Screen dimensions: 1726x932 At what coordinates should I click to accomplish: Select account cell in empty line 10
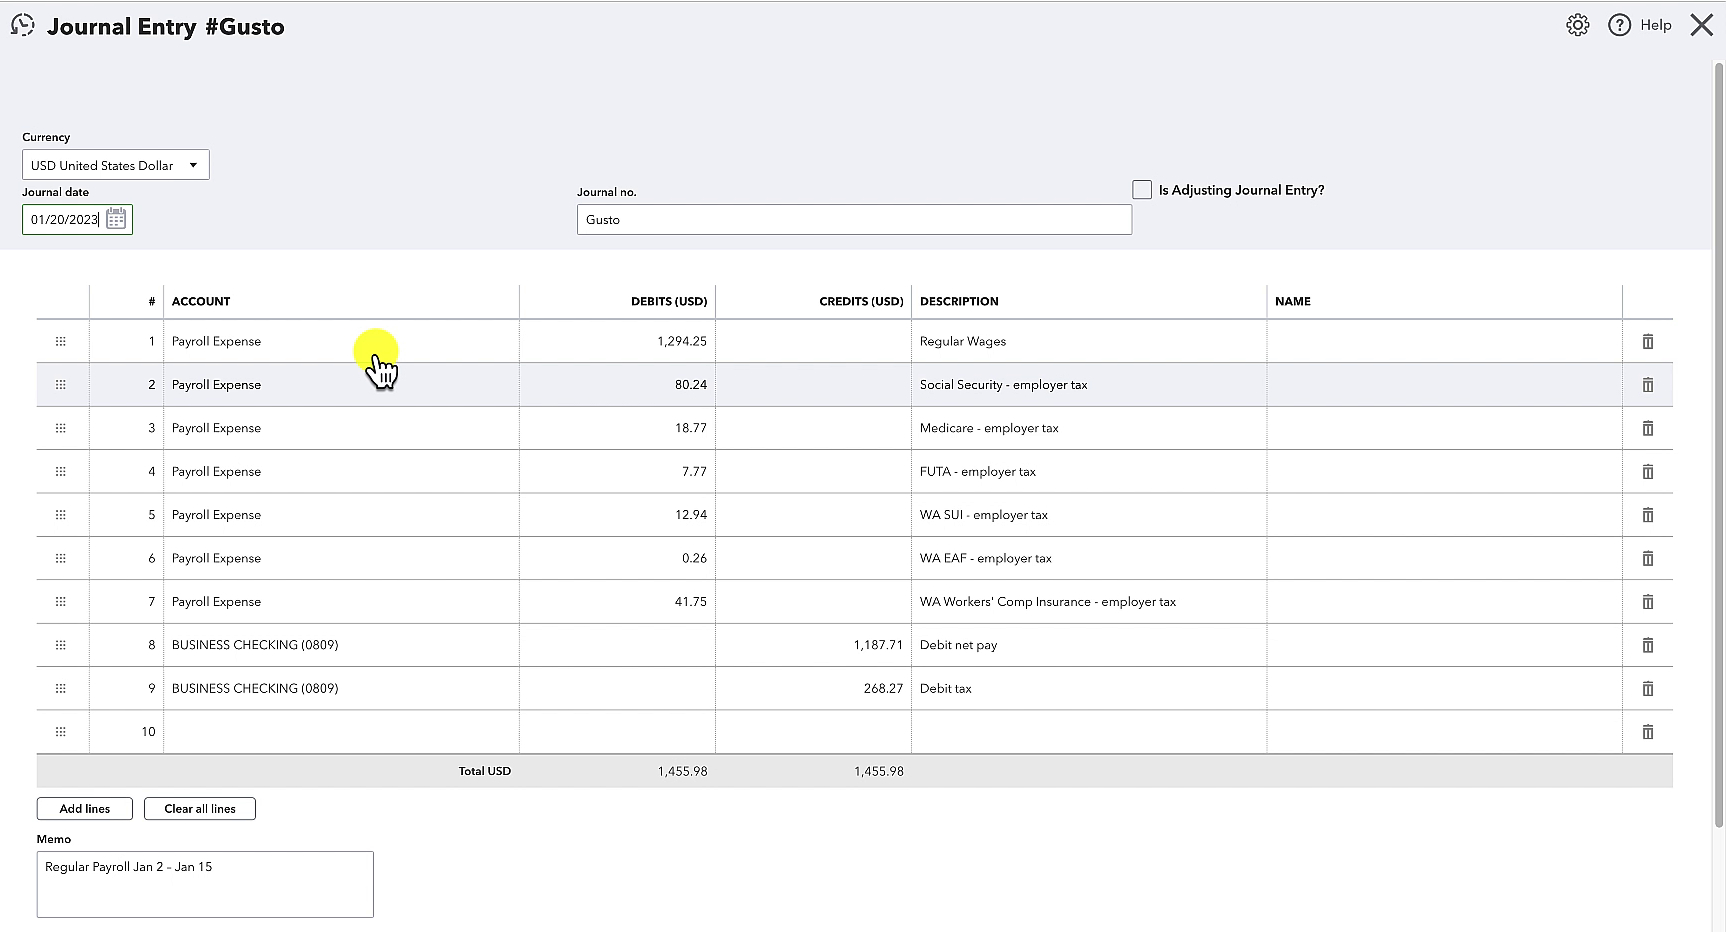[x=341, y=732]
